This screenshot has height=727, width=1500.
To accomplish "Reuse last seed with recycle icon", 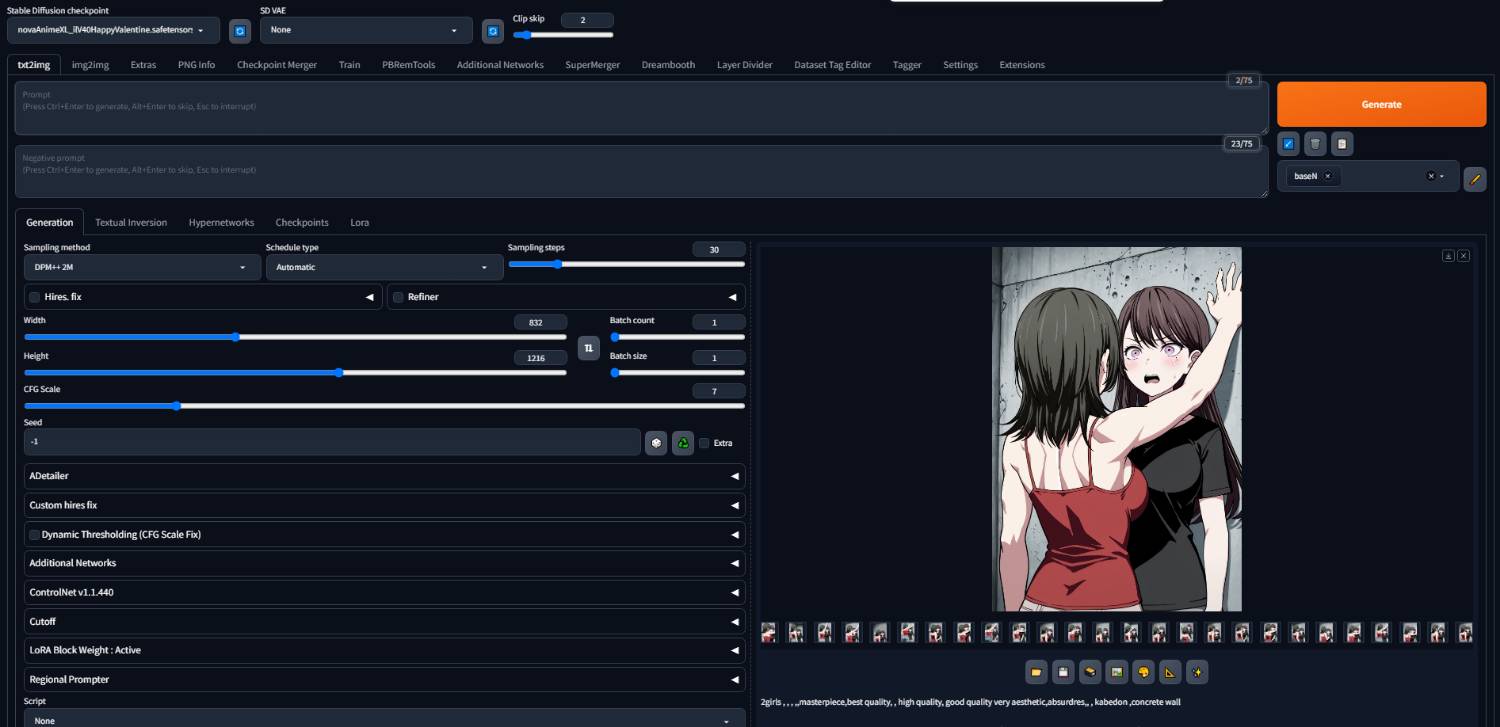I will (683, 443).
